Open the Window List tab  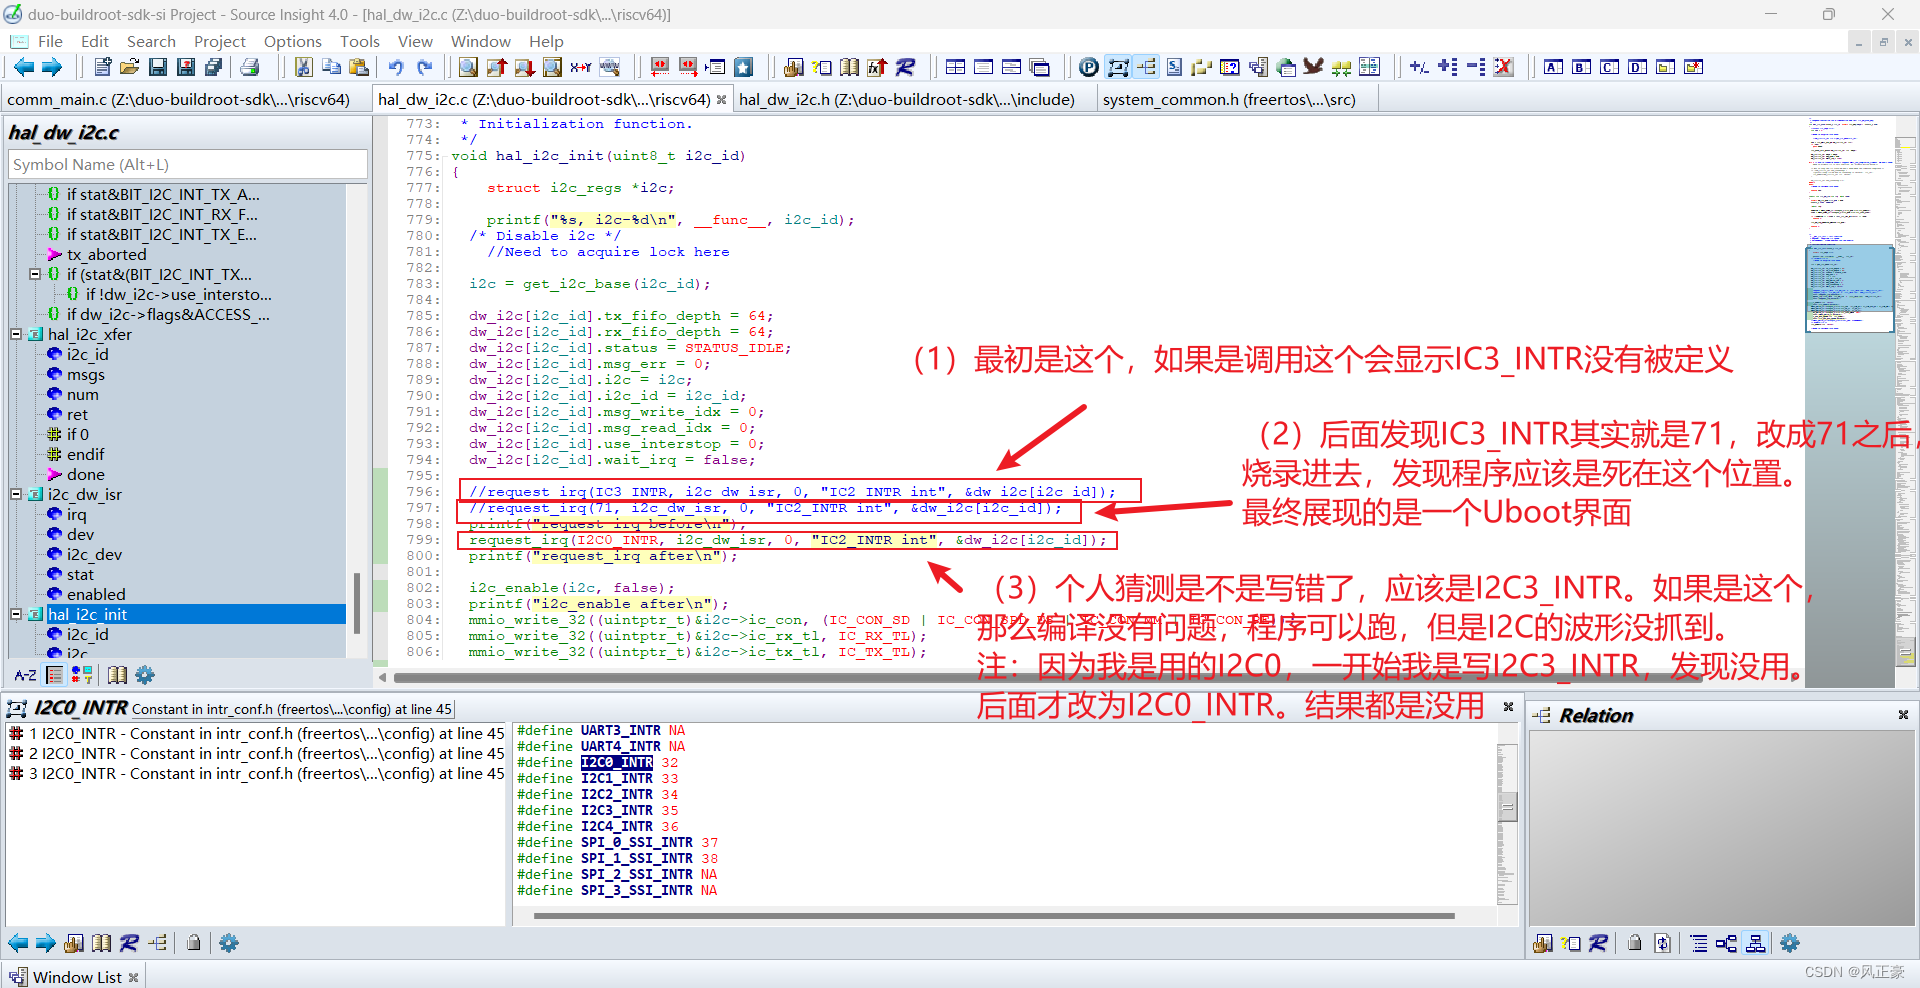click(x=76, y=977)
